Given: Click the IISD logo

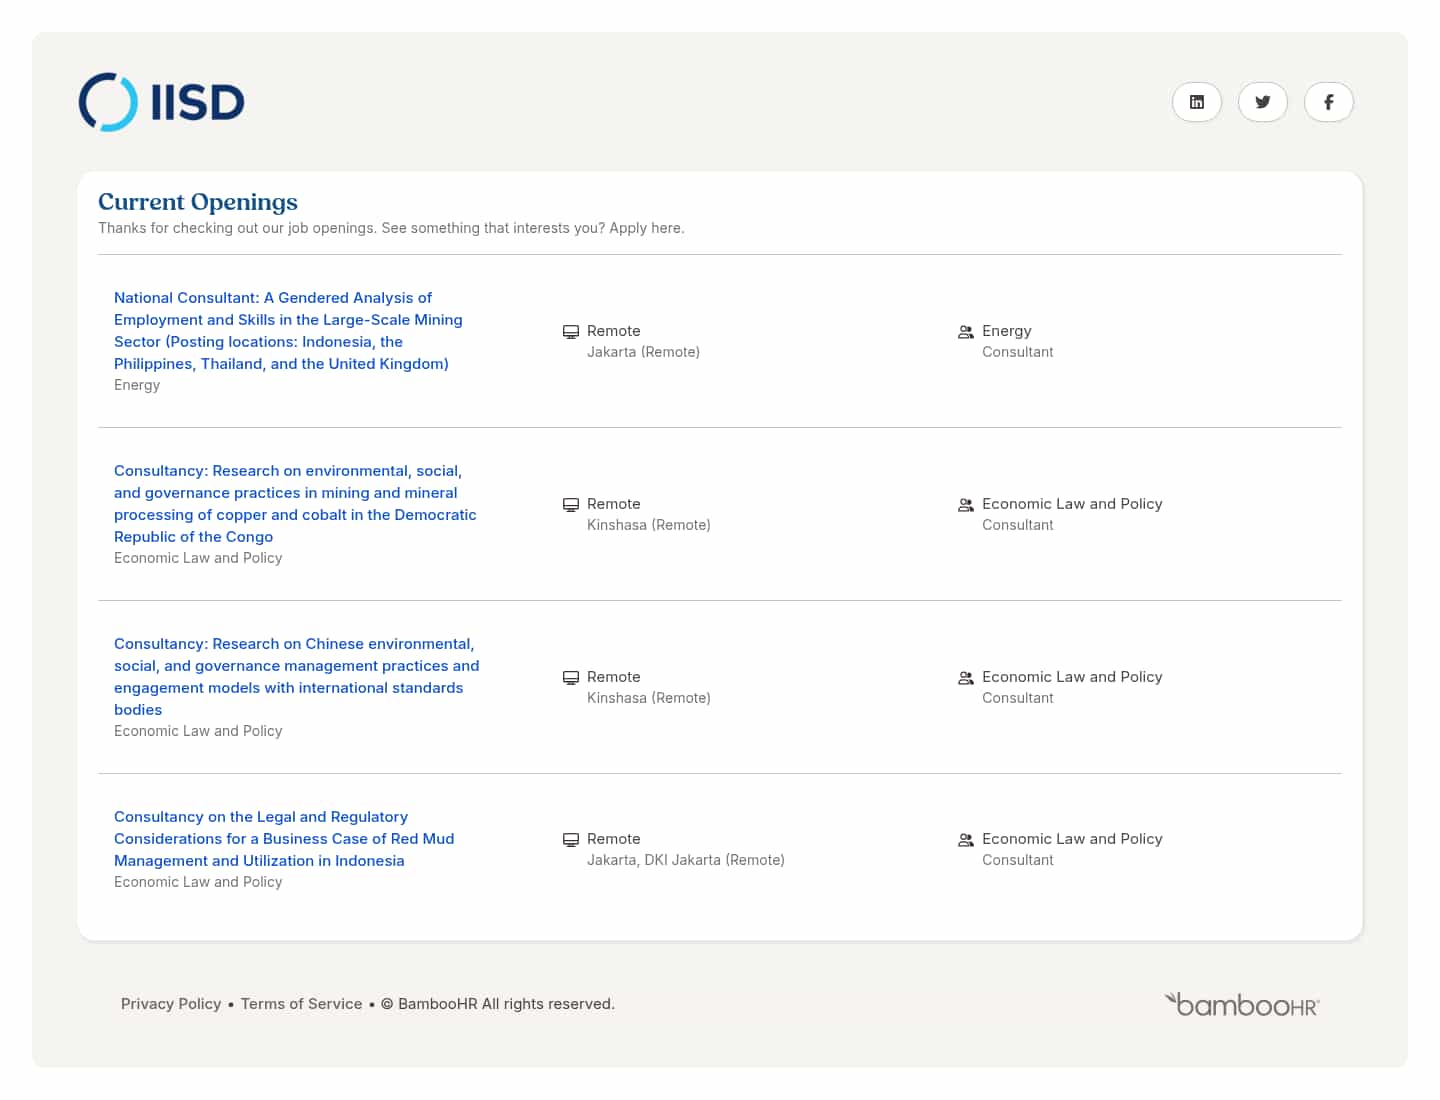Looking at the screenshot, I should [162, 102].
